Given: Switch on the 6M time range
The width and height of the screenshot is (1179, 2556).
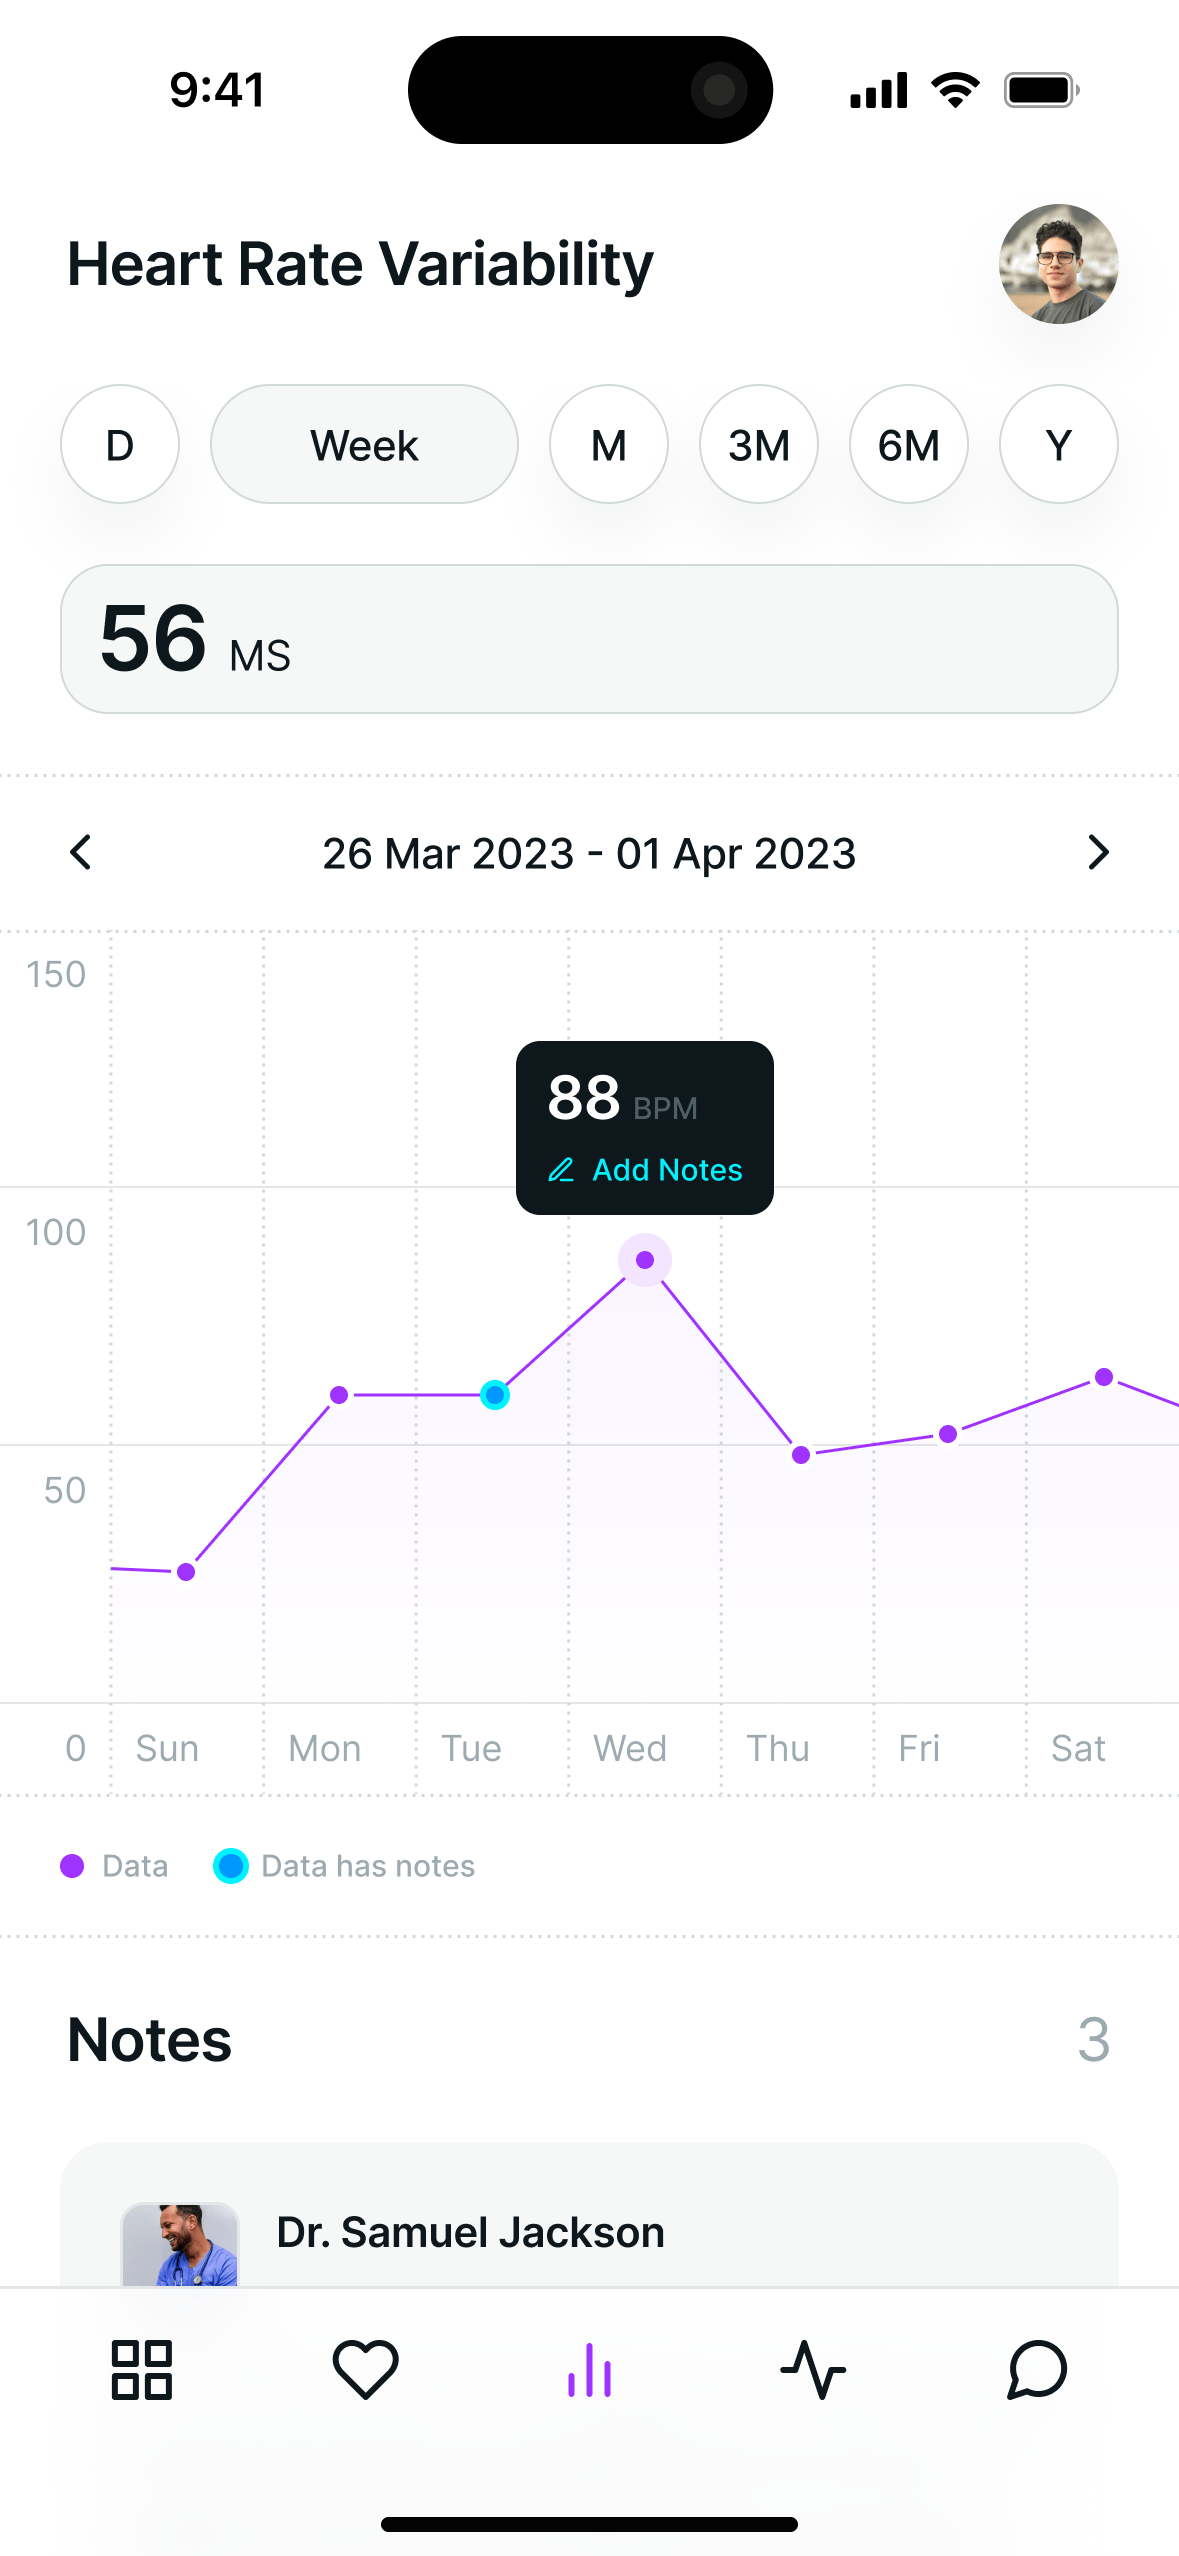Looking at the screenshot, I should 908,444.
